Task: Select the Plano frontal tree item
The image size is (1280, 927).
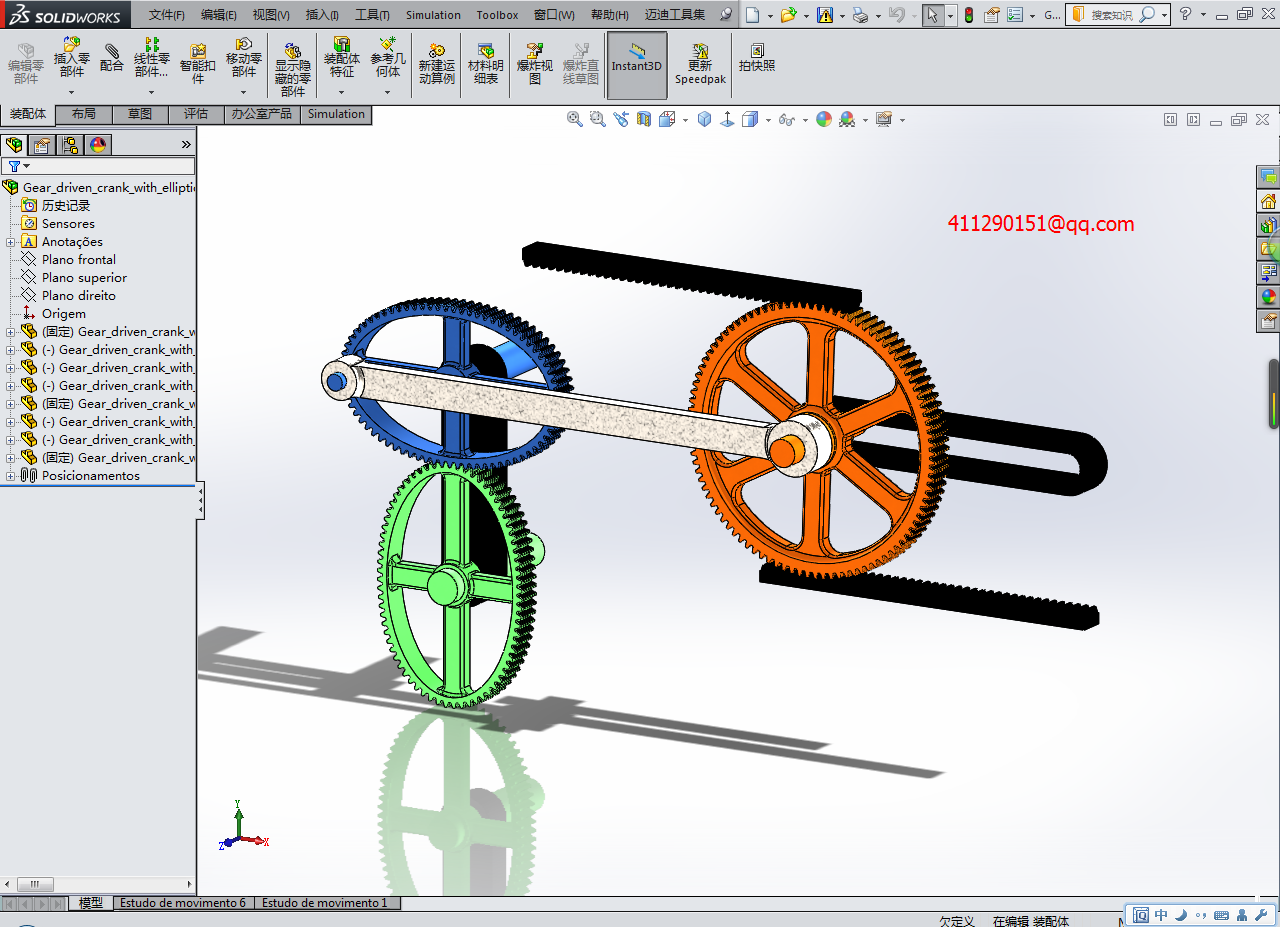Action: tap(79, 260)
